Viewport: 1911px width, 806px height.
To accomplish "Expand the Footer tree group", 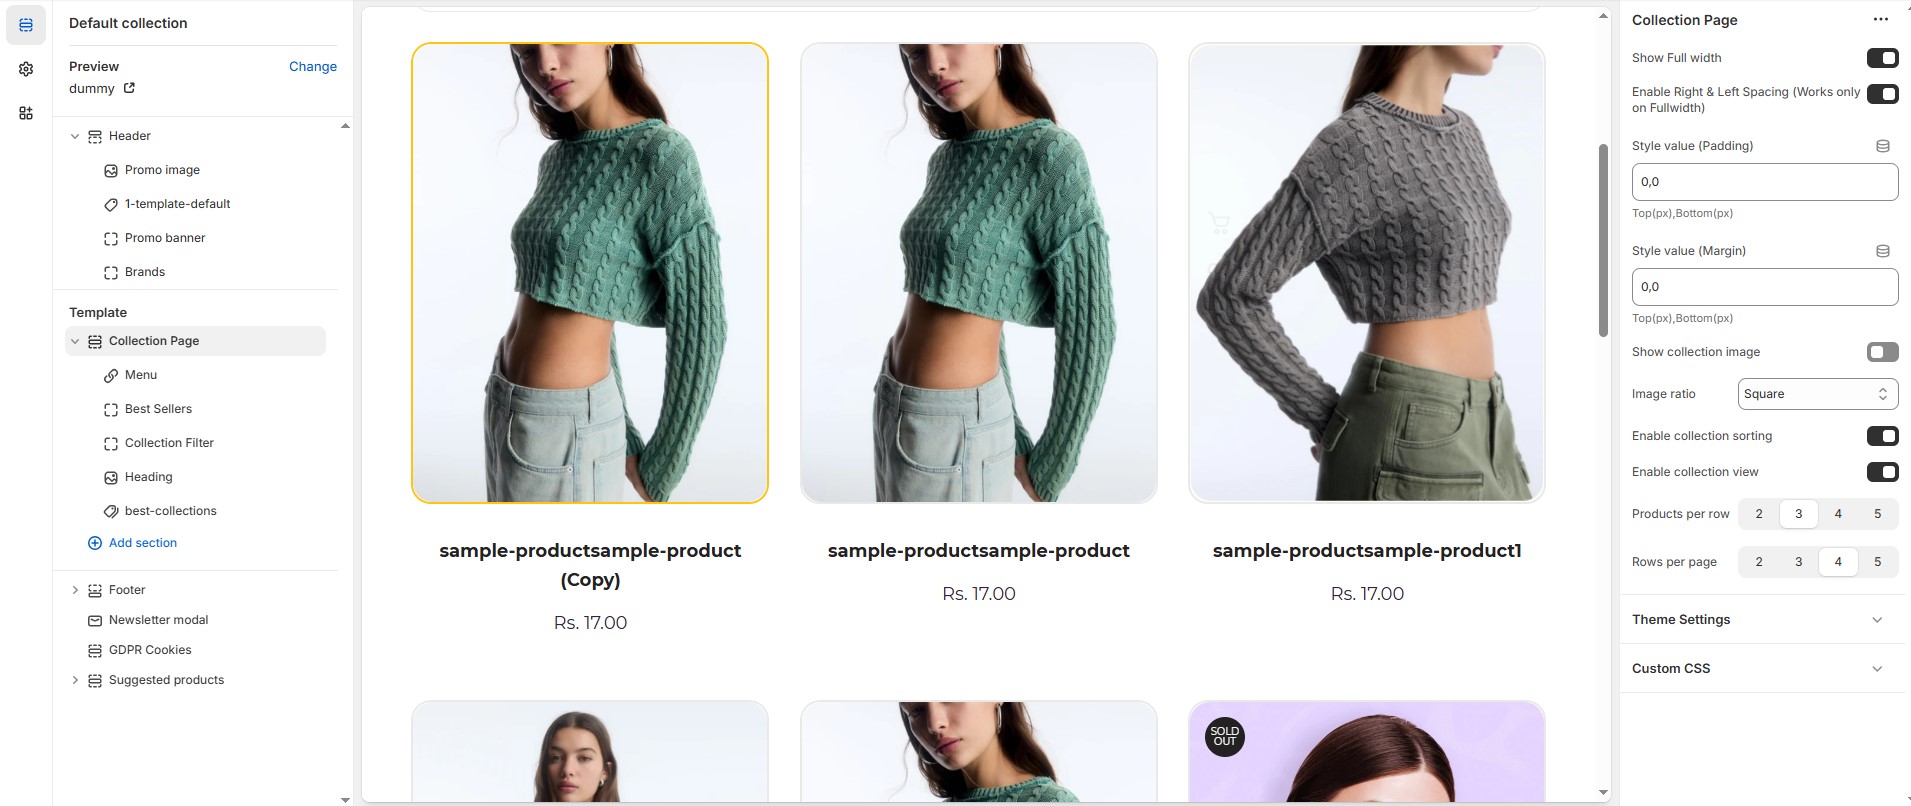I will click(x=75, y=590).
